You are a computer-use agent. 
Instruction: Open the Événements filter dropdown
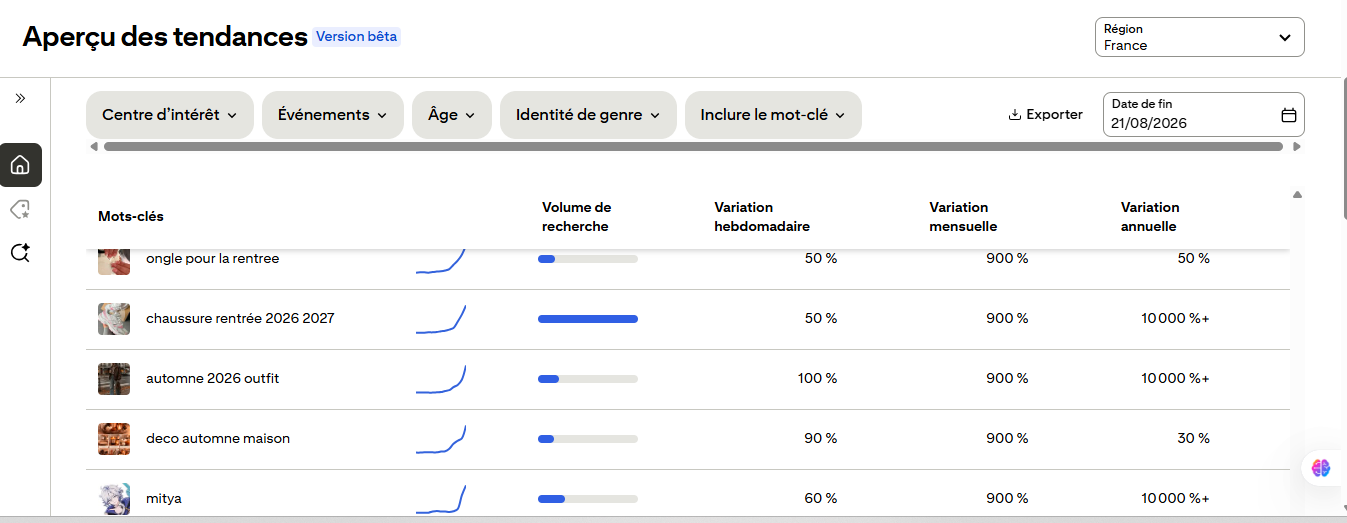(x=333, y=115)
